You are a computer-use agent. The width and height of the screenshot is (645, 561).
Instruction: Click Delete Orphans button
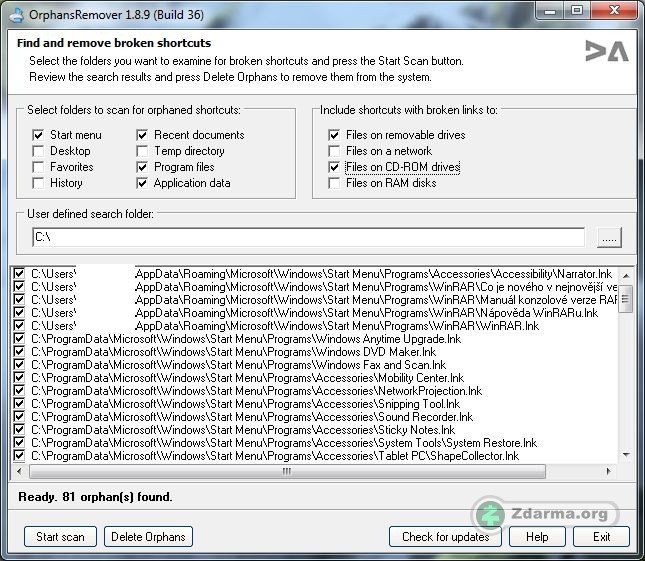(x=148, y=537)
